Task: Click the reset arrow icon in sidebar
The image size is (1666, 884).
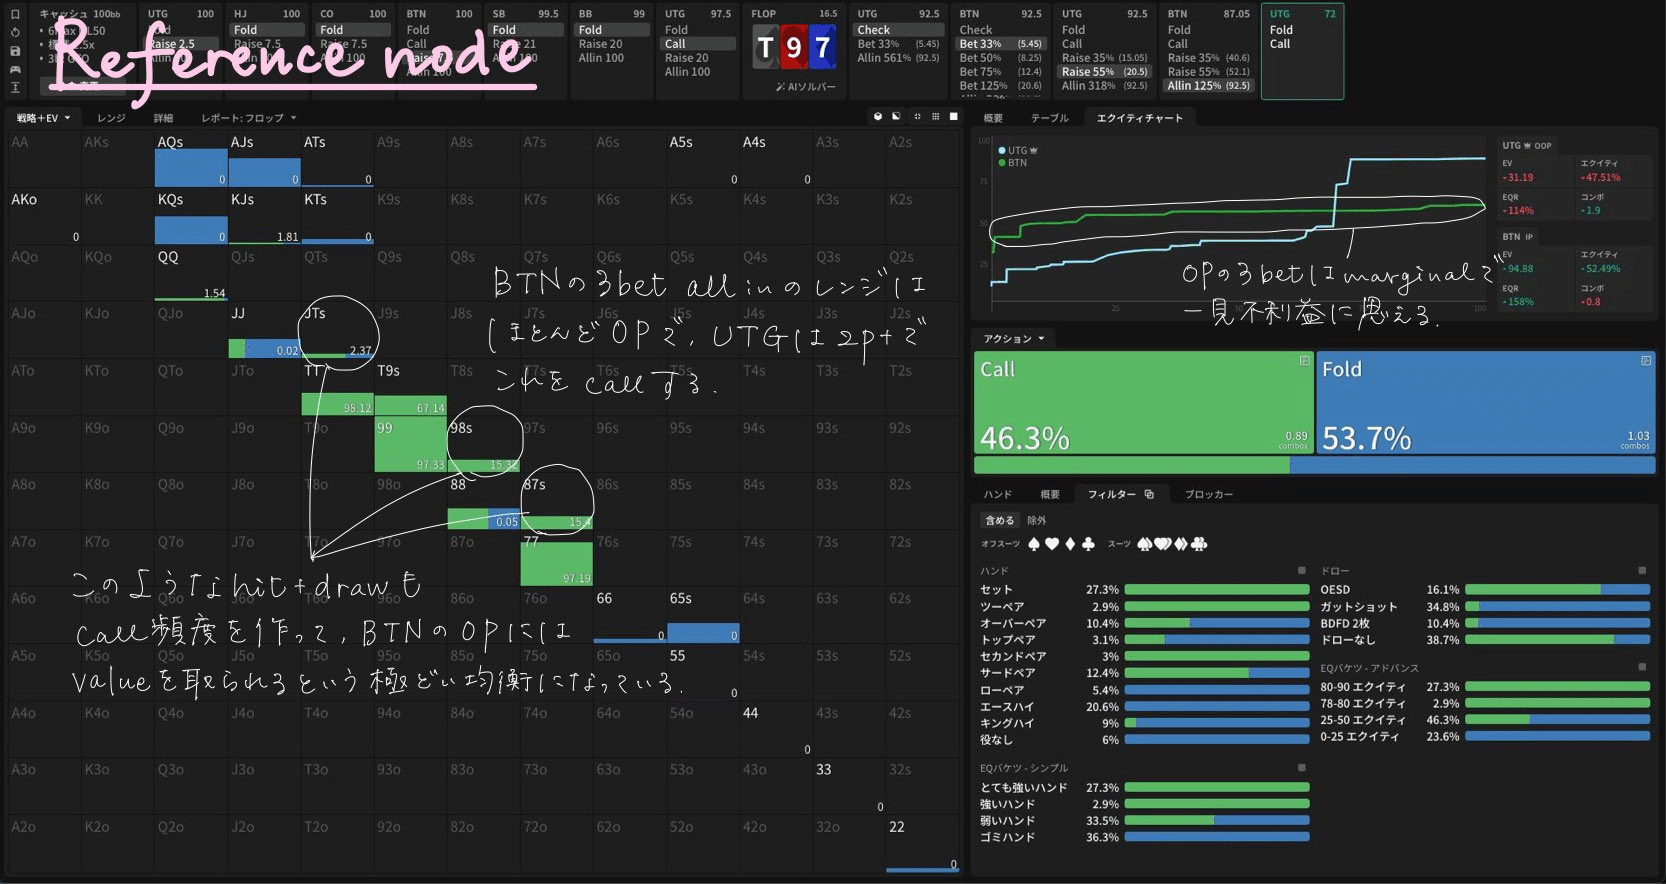Action: (15, 32)
